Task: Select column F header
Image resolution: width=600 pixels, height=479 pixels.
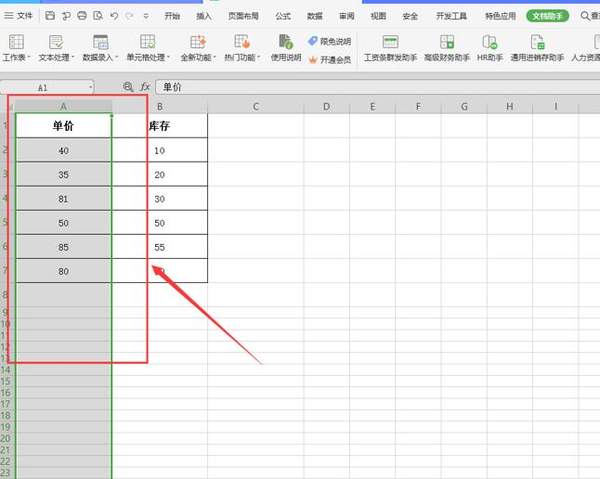Action: pyautogui.click(x=418, y=107)
